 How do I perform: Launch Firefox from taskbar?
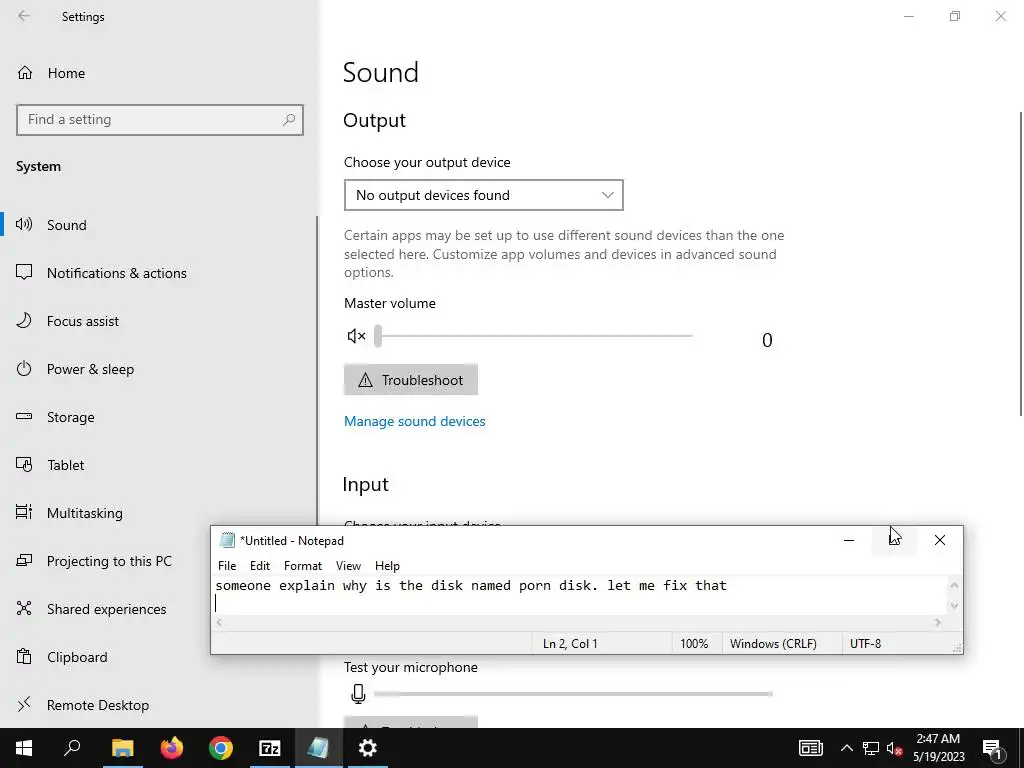point(172,748)
